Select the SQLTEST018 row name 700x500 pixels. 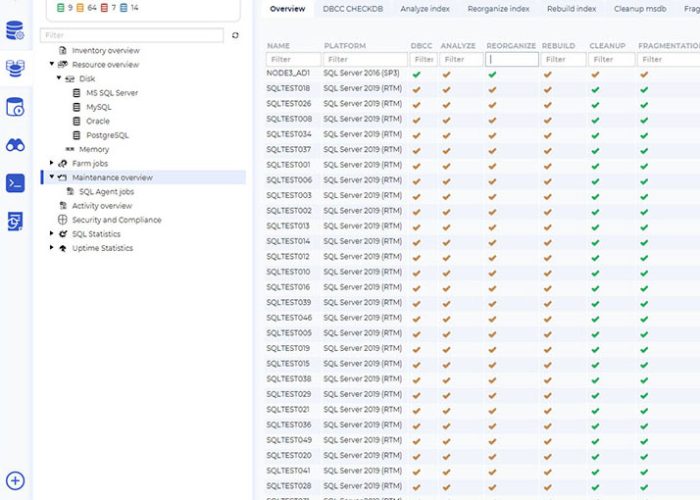click(x=288, y=88)
